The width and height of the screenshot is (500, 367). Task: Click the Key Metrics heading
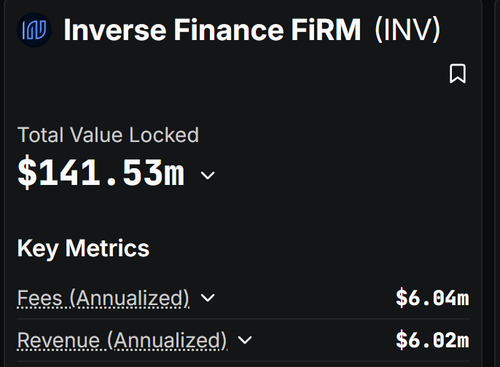pyautogui.click(x=83, y=248)
